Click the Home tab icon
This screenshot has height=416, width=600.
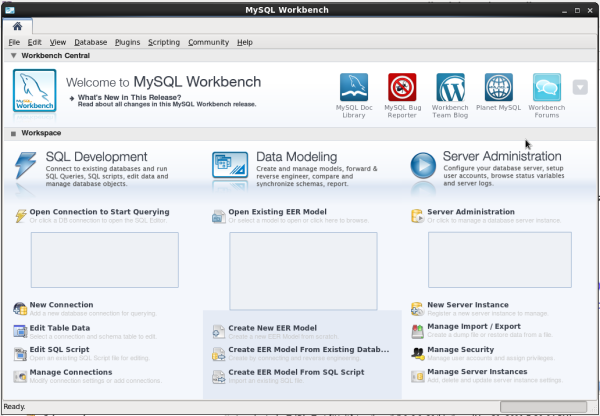point(17,26)
